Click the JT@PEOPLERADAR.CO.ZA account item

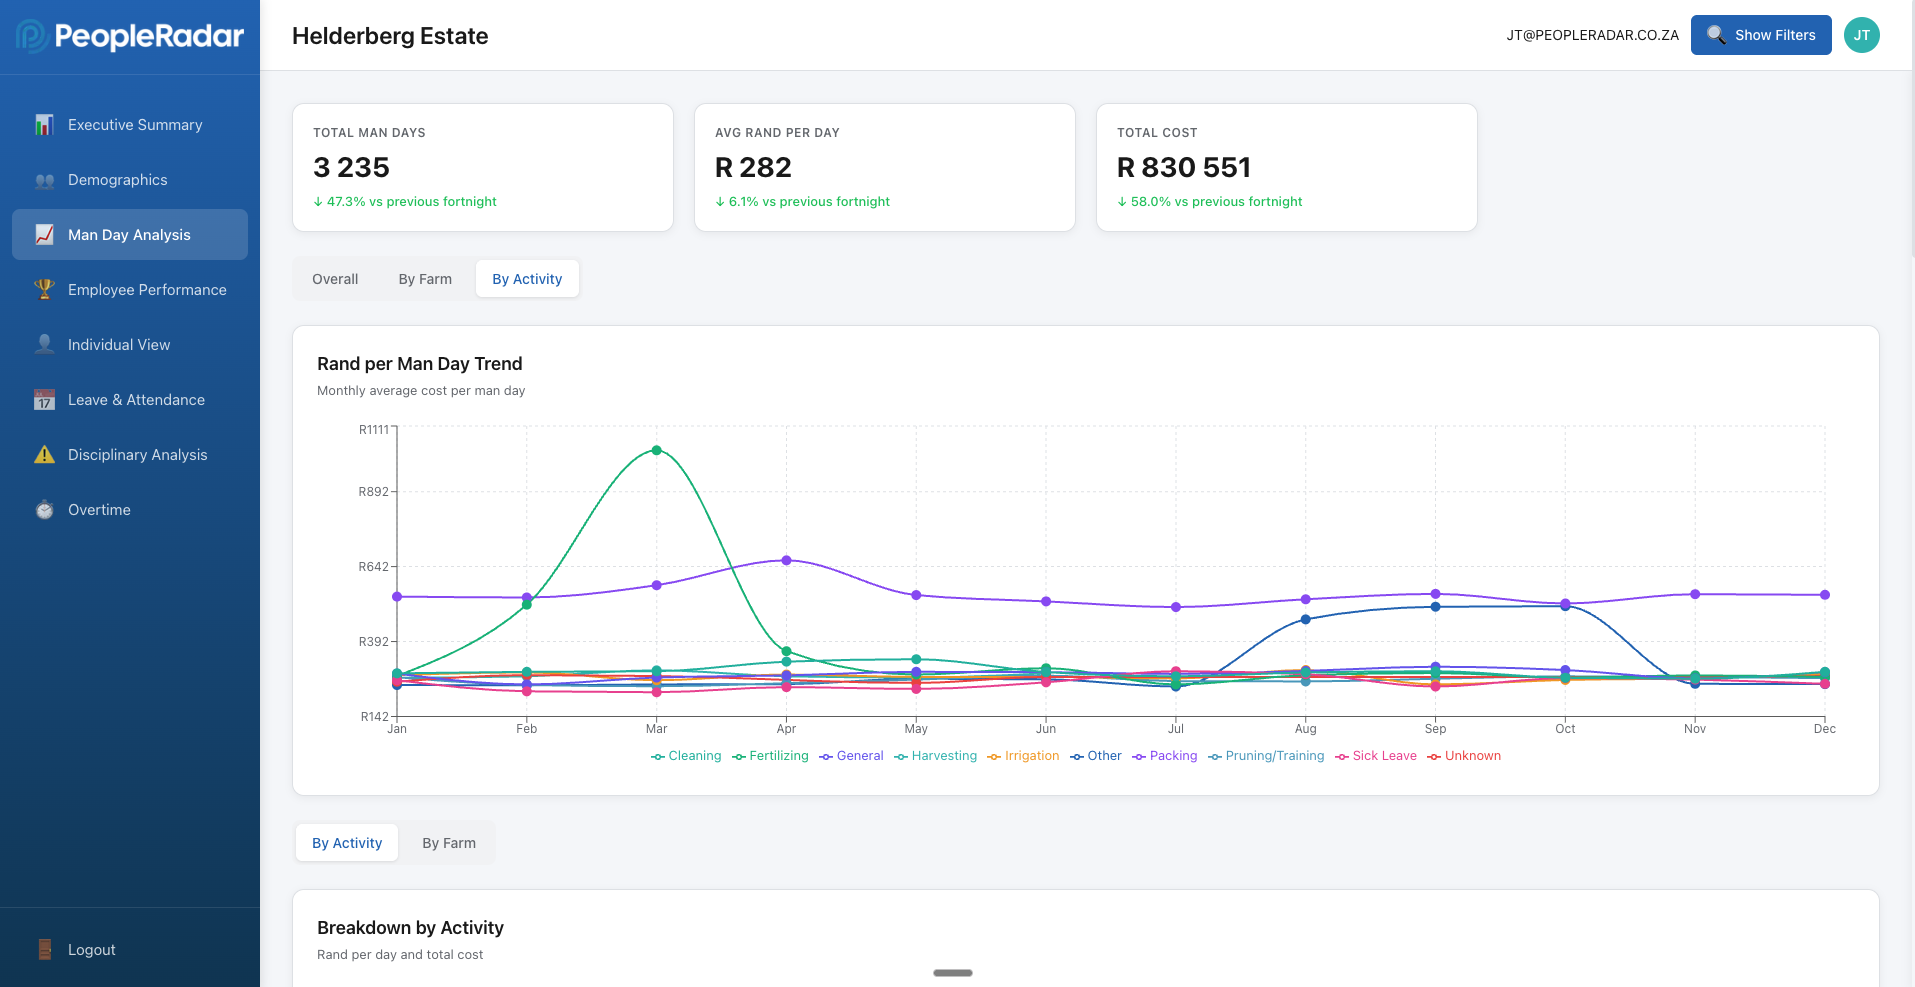point(1592,33)
